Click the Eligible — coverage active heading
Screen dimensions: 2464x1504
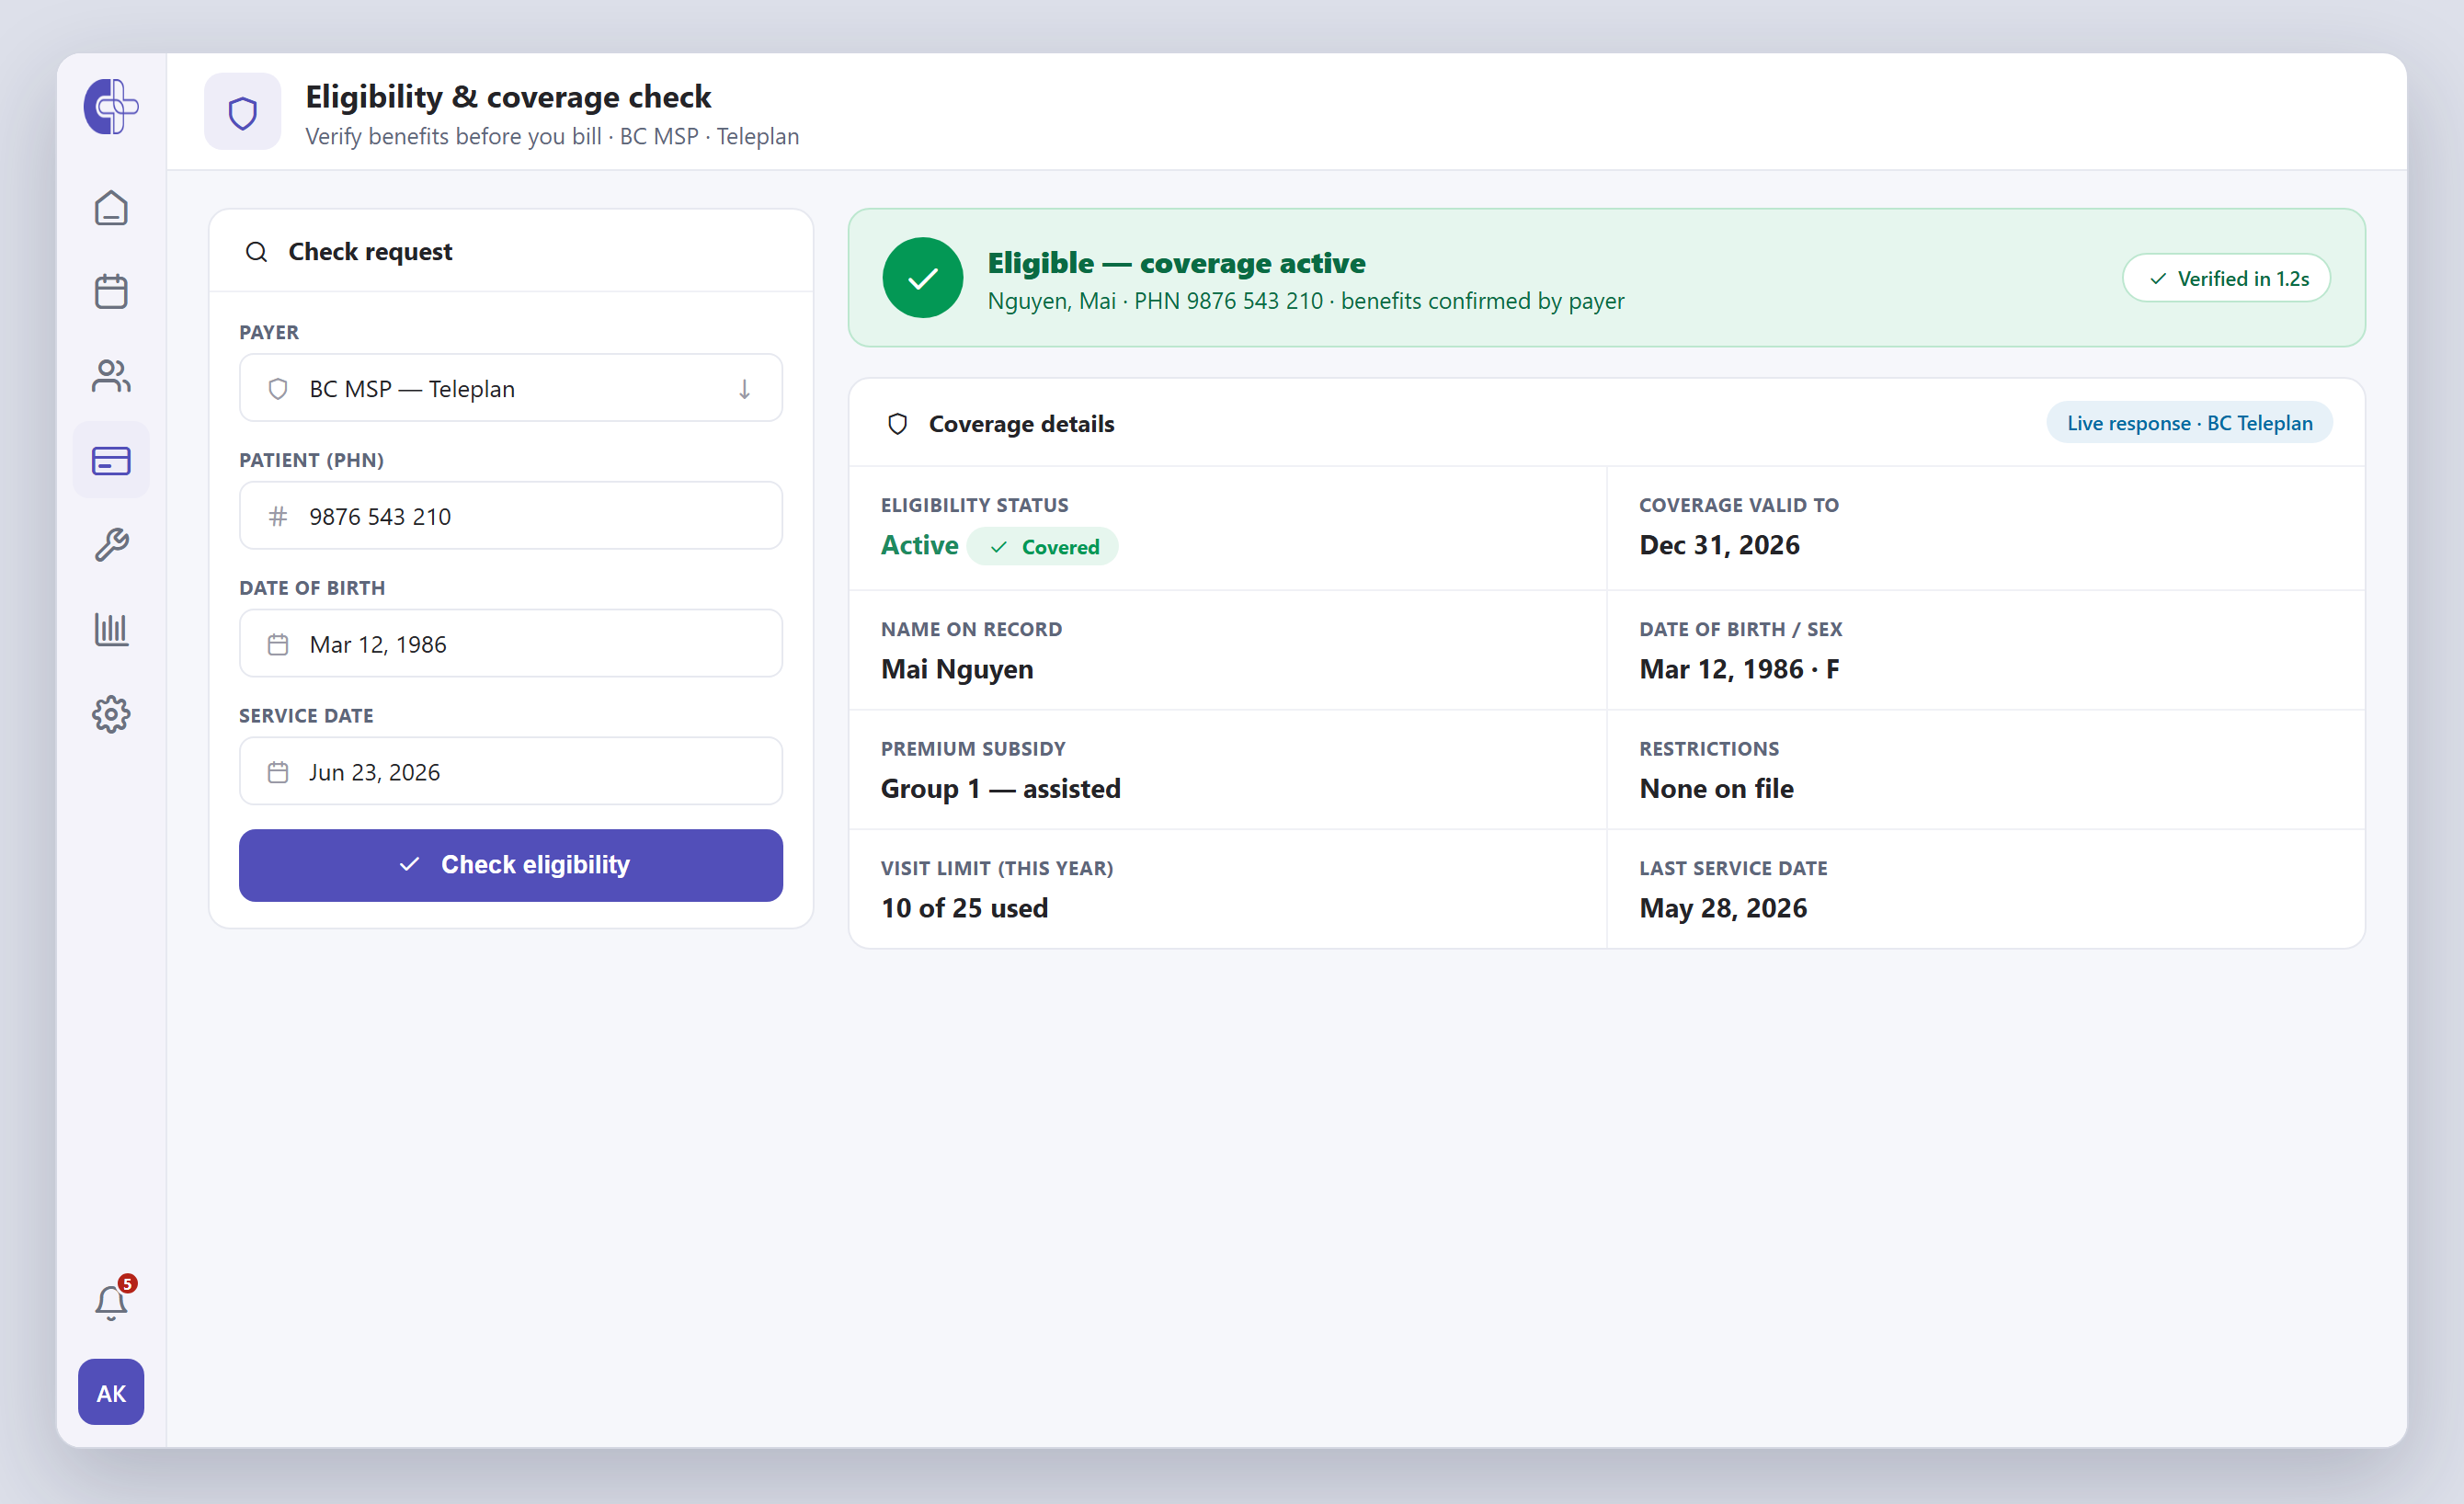1176,263
